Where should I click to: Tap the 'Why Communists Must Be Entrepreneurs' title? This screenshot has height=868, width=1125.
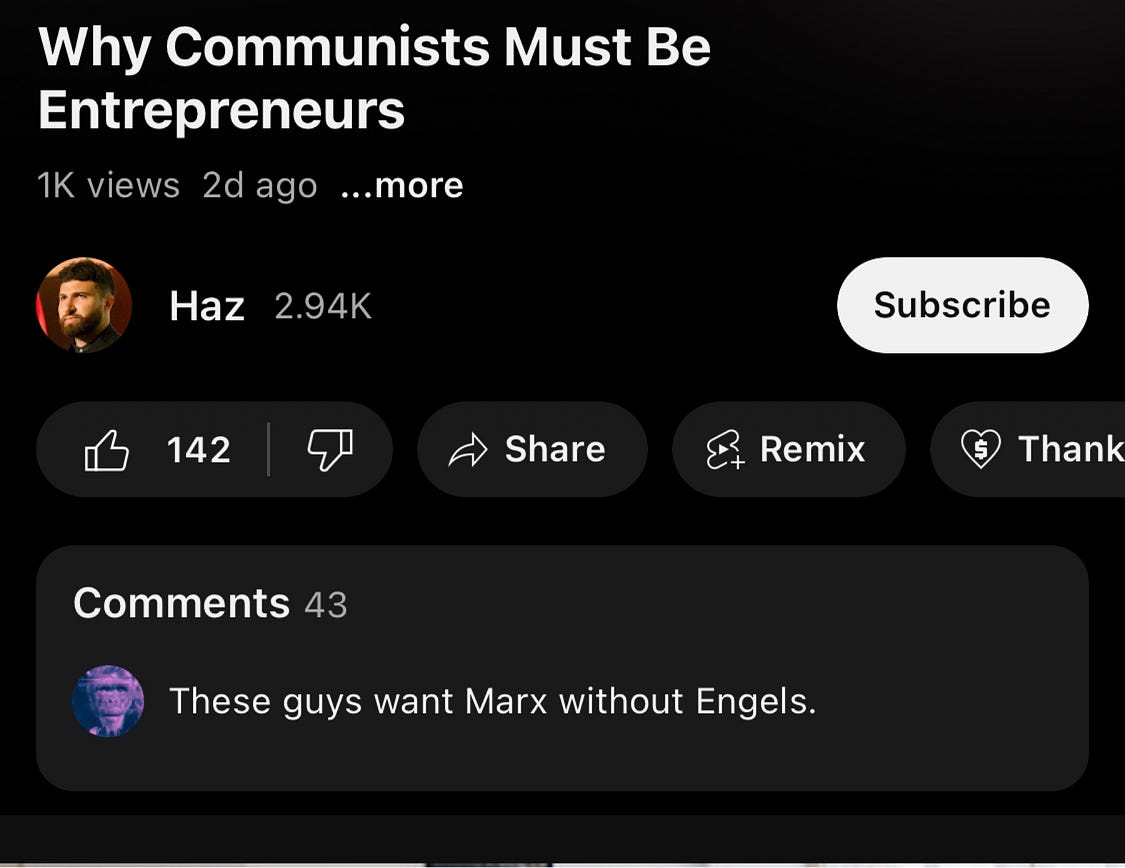374,78
